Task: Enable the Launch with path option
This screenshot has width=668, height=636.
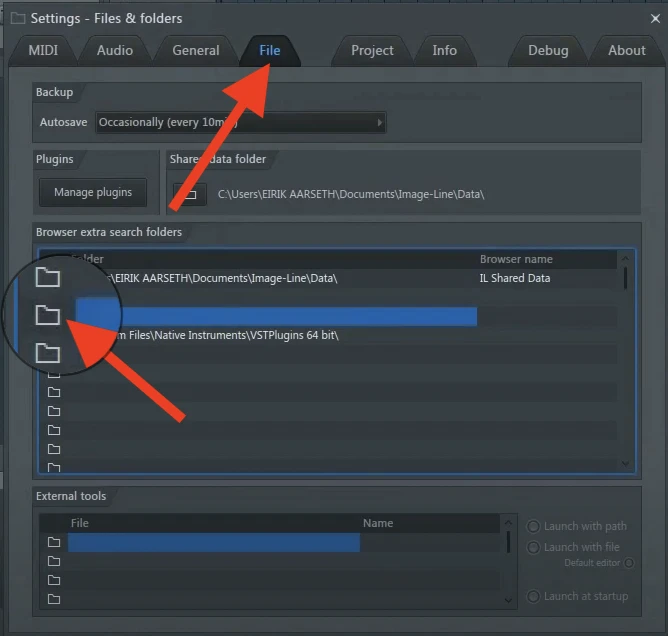Action: point(533,527)
